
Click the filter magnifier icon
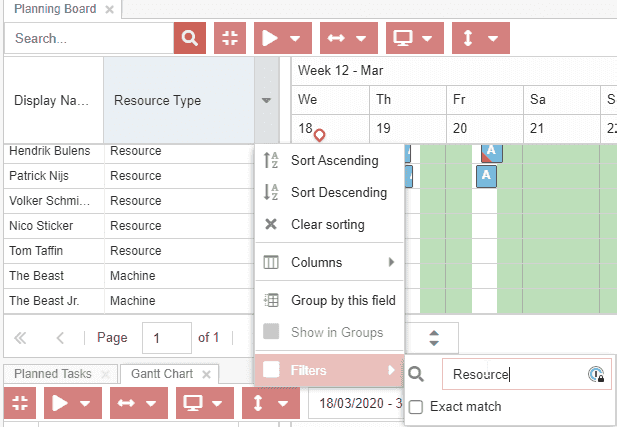tap(416, 374)
